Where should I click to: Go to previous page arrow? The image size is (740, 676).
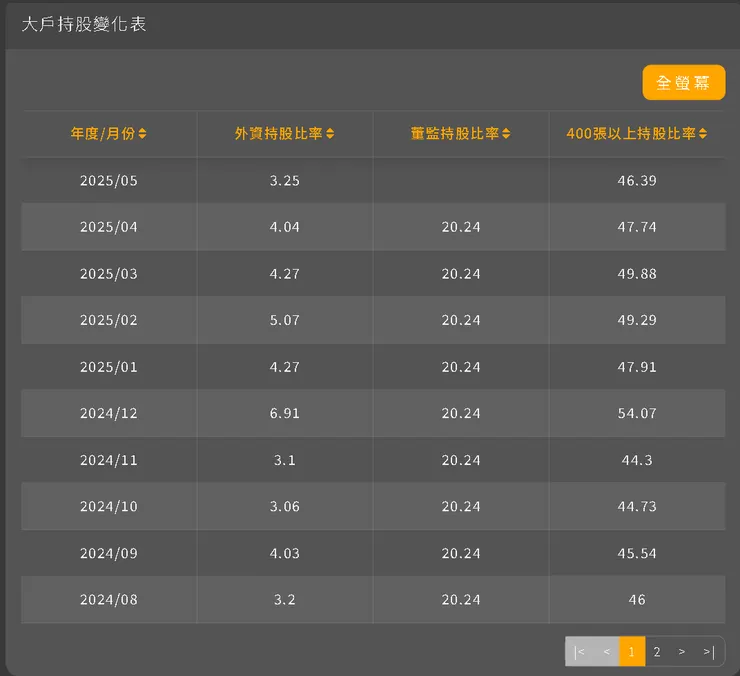coord(606,652)
